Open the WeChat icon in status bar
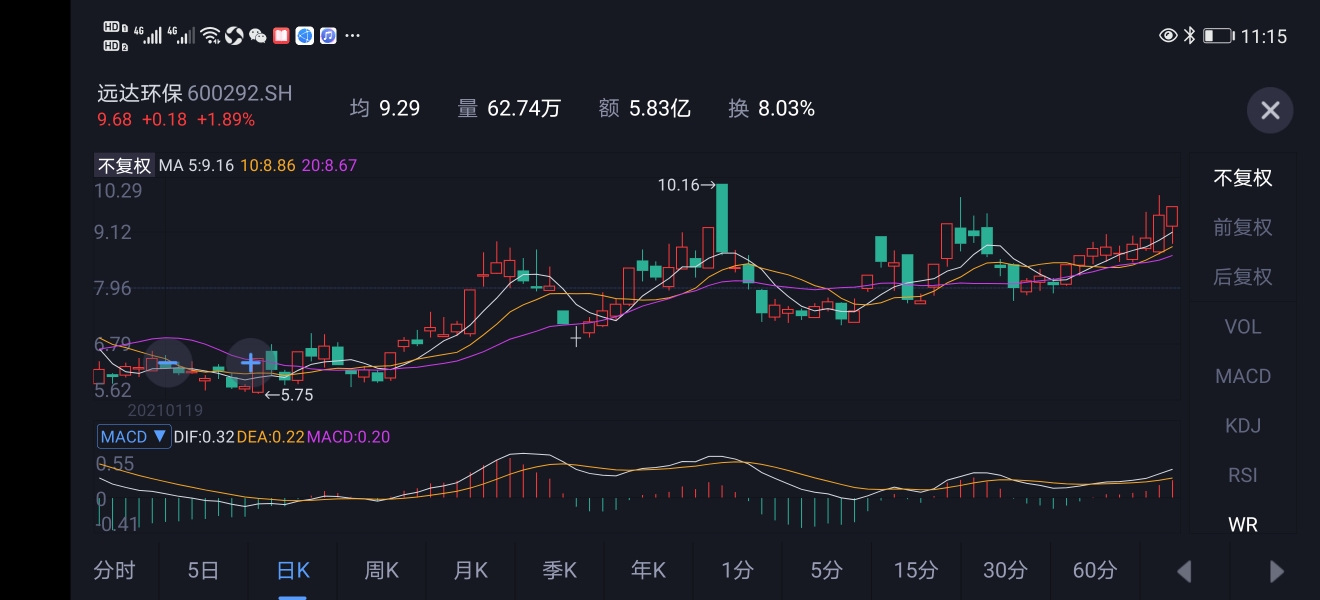Screen dimensions: 1320x600 click(258, 35)
